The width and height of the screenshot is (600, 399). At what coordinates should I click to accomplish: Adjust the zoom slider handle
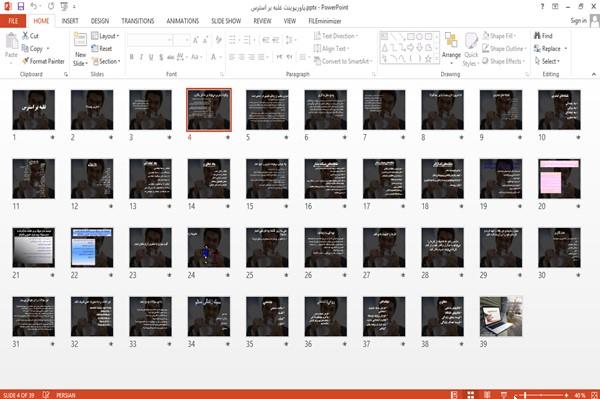(525, 395)
